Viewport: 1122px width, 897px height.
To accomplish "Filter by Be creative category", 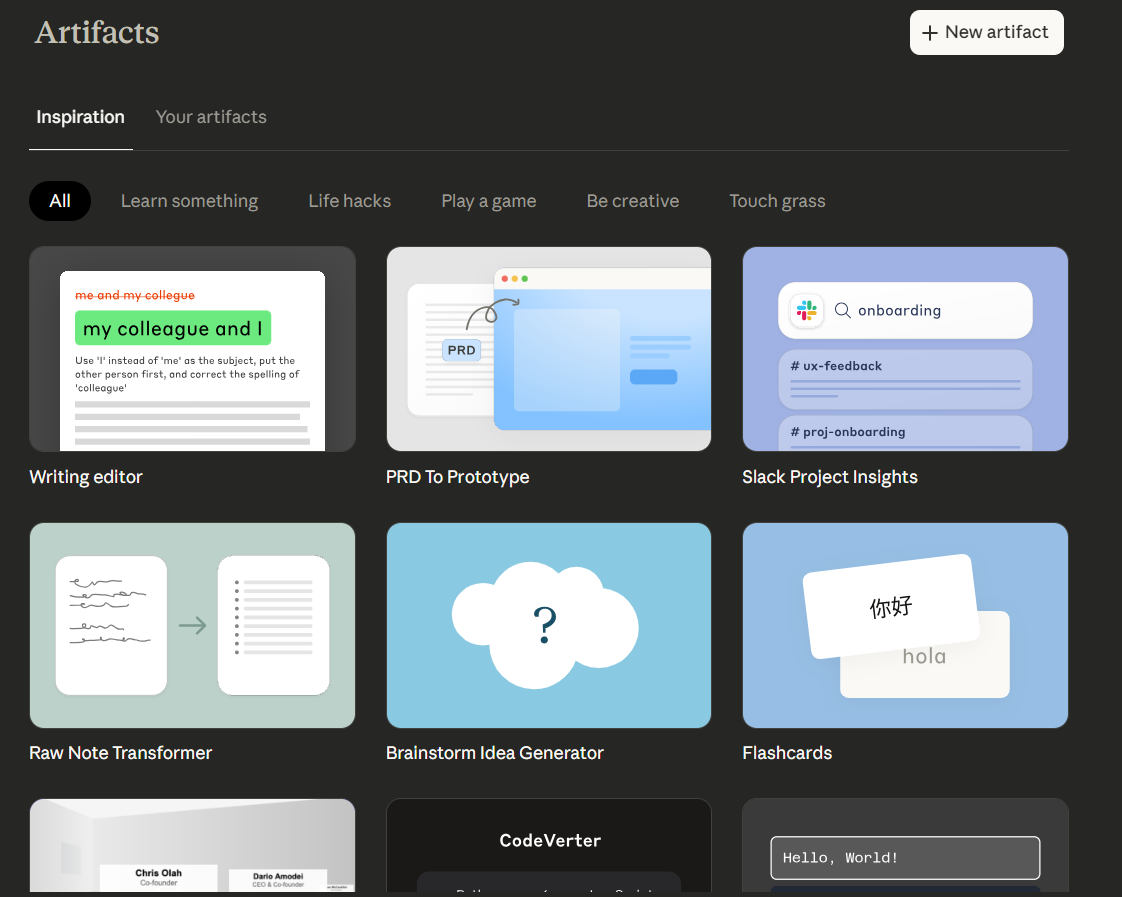I will [633, 201].
